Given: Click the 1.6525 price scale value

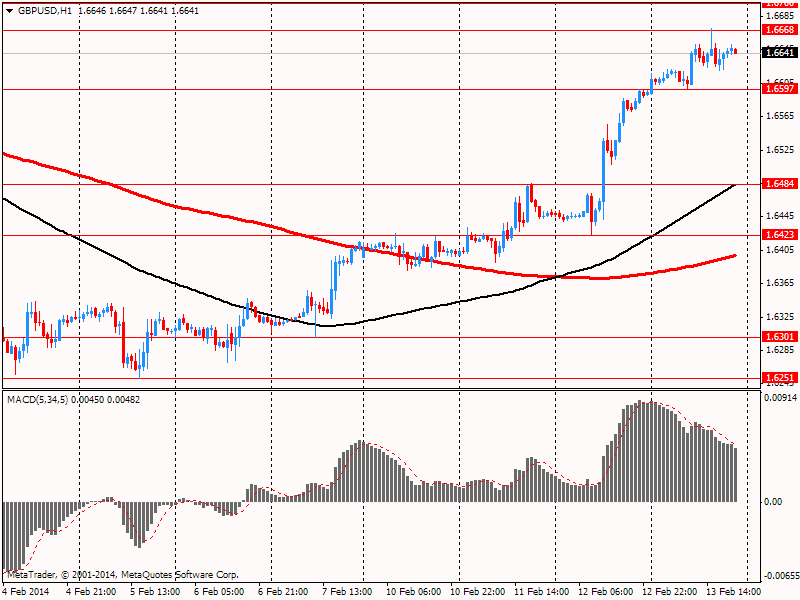Looking at the screenshot, I should (780, 150).
